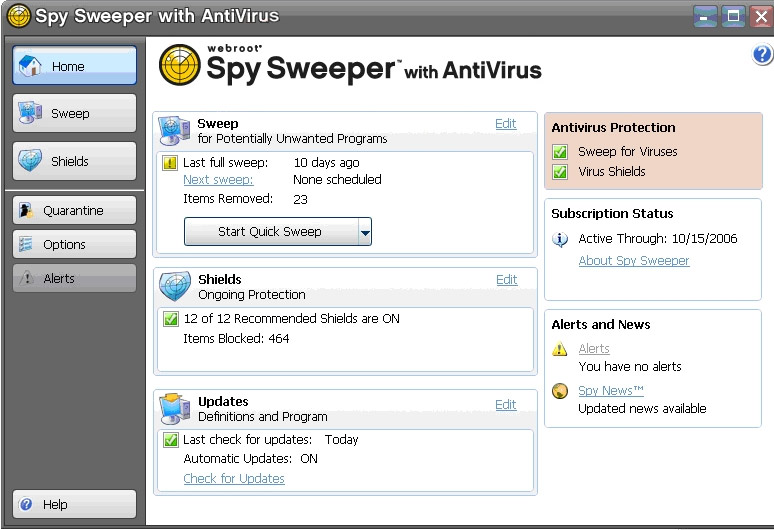
Task: Click the Sweep section computer icon
Action: point(175,131)
